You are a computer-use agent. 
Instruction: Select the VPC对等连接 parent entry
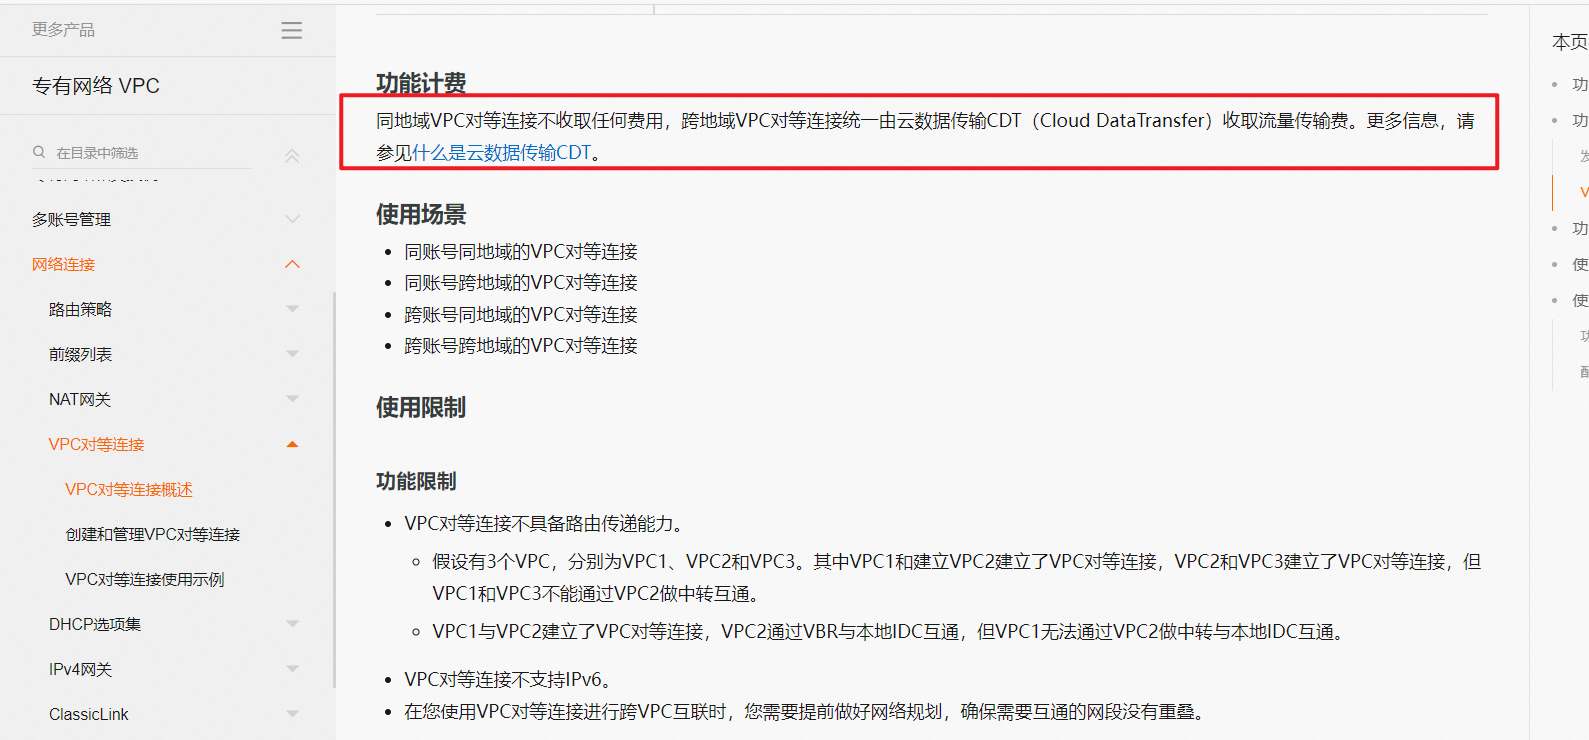click(x=96, y=444)
